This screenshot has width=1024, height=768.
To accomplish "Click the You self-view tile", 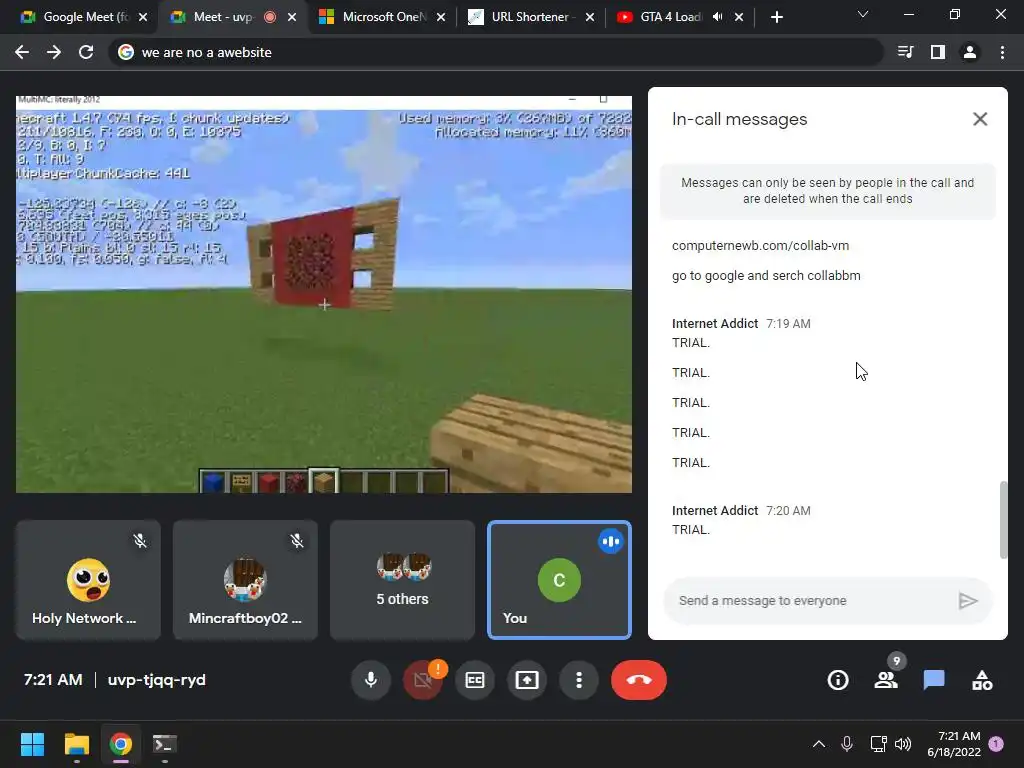I will click(559, 579).
